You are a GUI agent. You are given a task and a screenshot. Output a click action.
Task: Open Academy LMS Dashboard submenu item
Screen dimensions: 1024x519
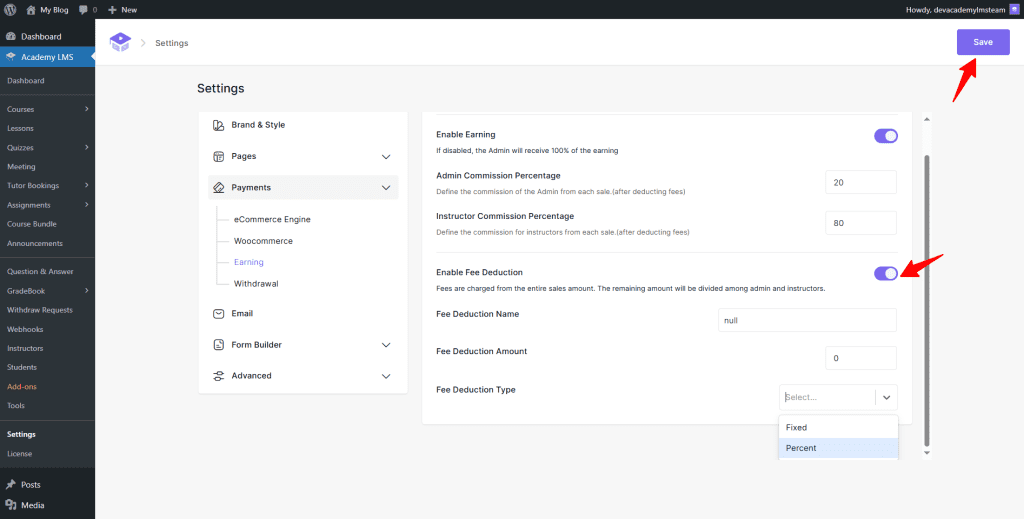click(x=25, y=81)
